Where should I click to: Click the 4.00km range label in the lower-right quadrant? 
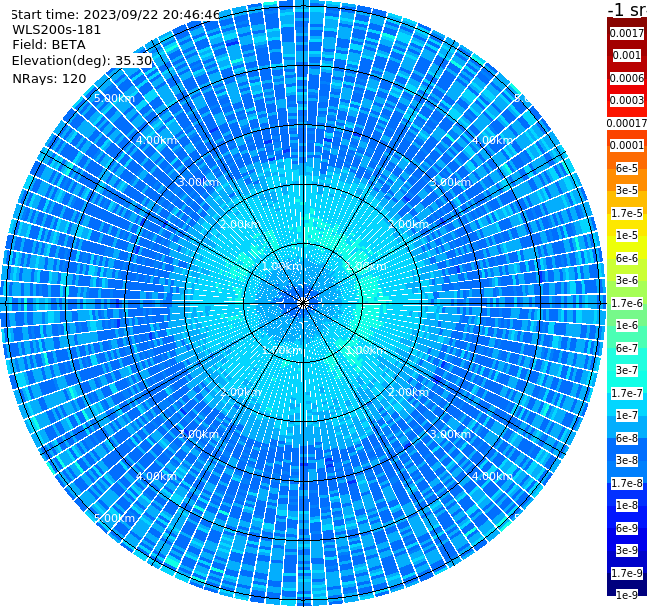[x=492, y=476]
